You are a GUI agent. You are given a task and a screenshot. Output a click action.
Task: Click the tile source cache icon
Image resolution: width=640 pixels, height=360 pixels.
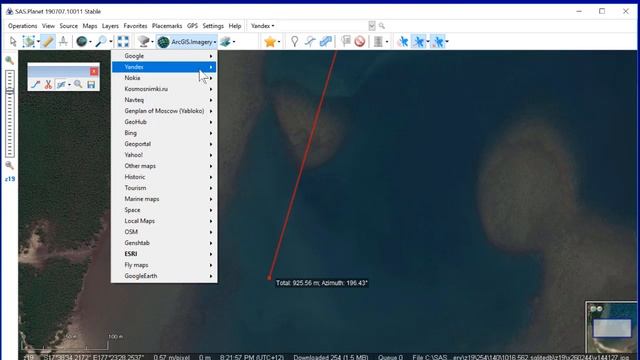[143, 41]
